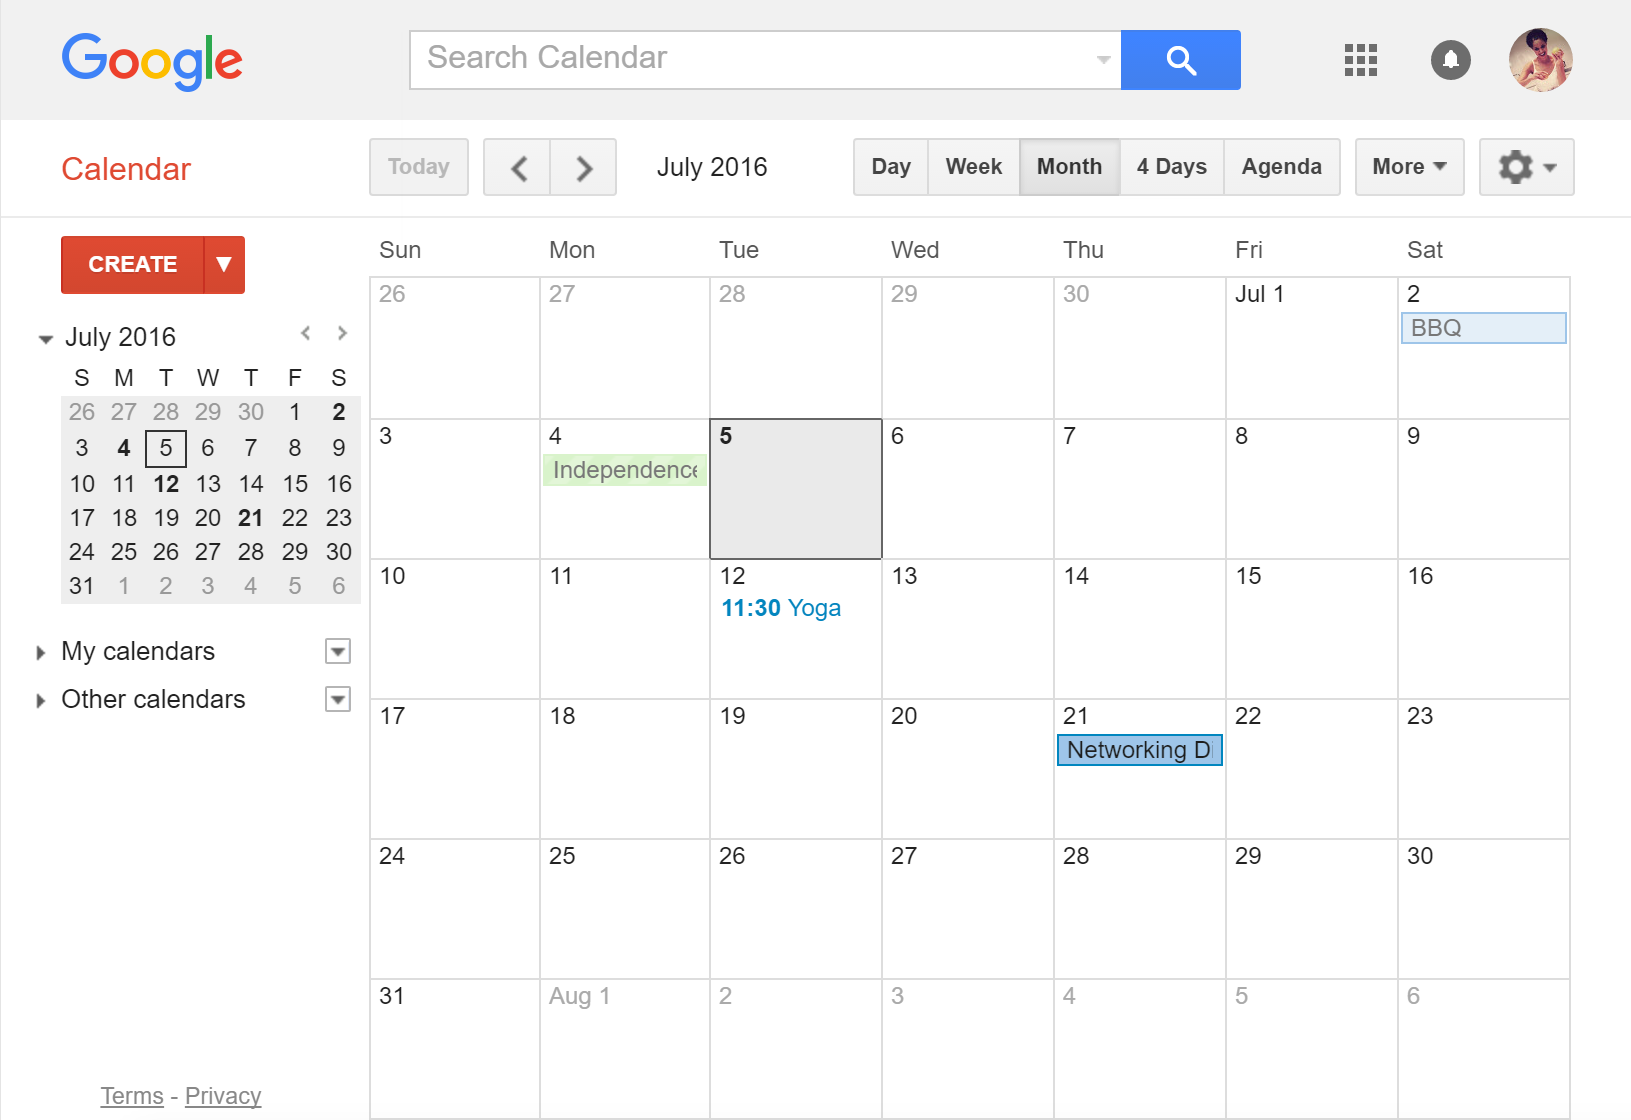This screenshot has width=1631, height=1120.
Task: Go to previous month using left arrow
Action: point(517,167)
